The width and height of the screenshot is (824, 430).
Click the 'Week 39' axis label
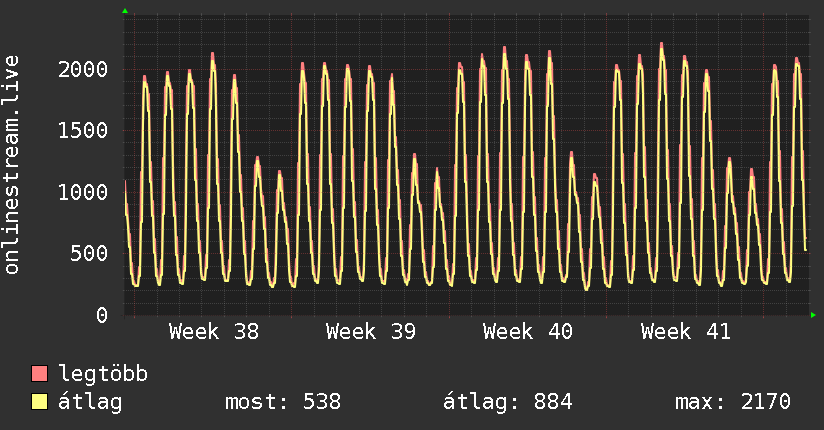pyautogui.click(x=370, y=332)
